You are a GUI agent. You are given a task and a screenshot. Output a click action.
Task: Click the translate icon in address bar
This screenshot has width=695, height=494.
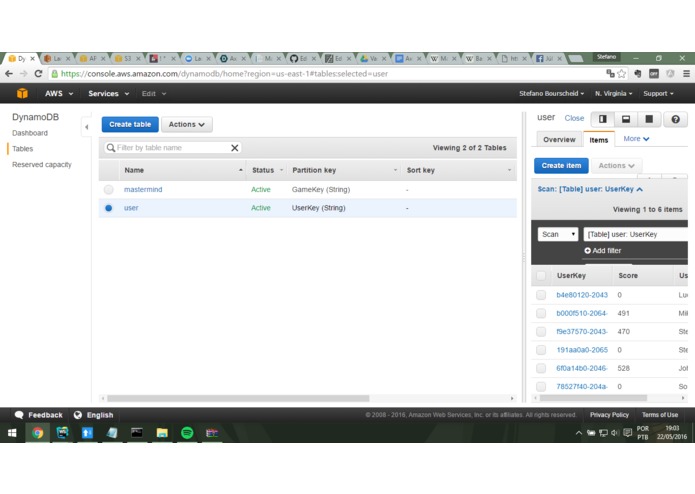tap(610, 74)
